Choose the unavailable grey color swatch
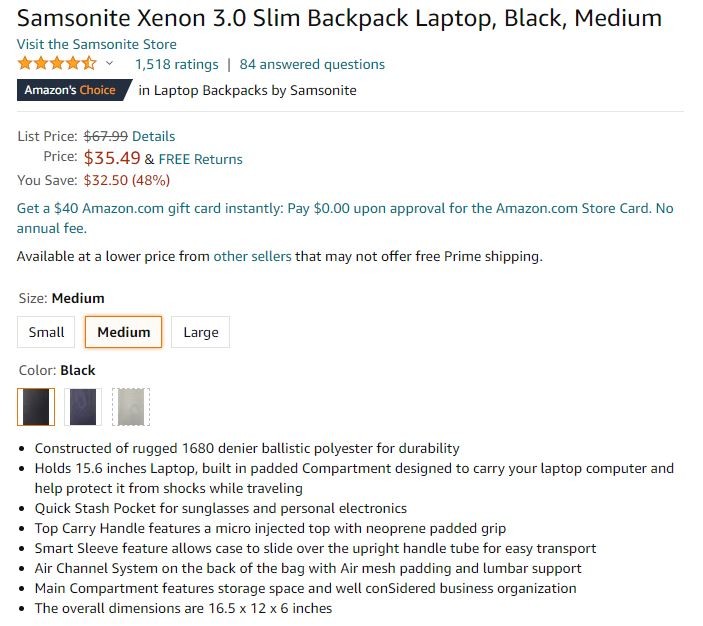Screen dimensions: 703x626 click(x=131, y=407)
